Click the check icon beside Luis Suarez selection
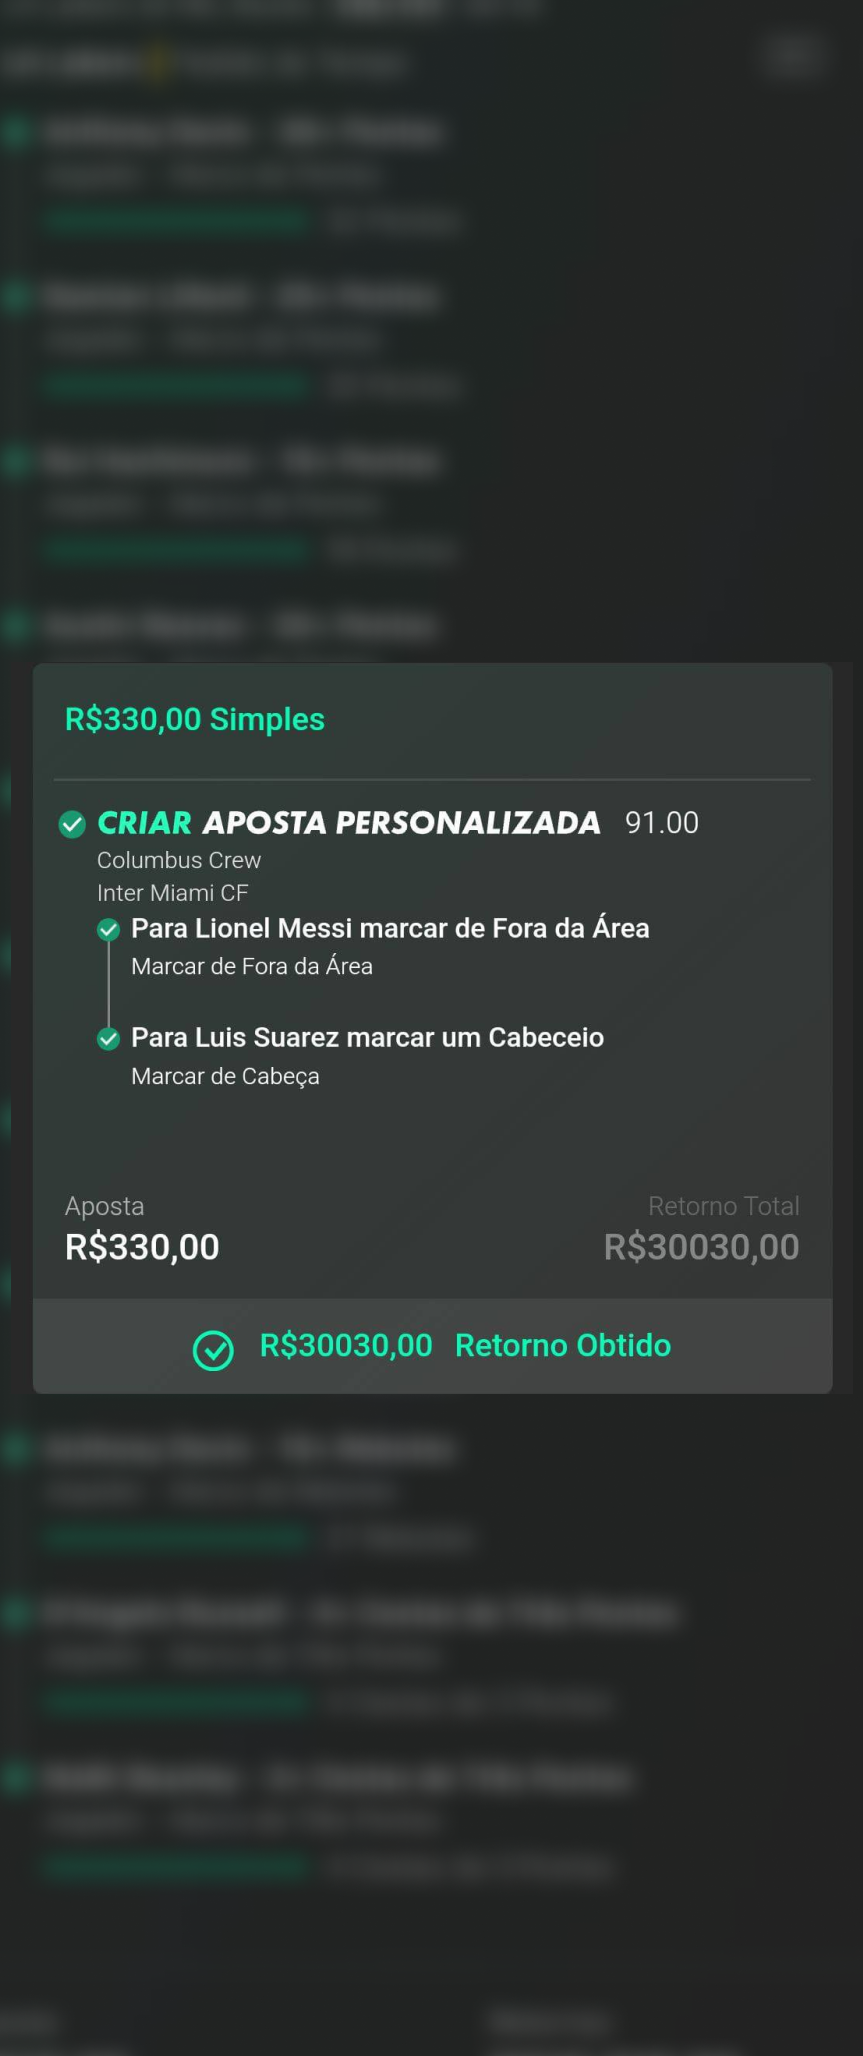 108,1039
